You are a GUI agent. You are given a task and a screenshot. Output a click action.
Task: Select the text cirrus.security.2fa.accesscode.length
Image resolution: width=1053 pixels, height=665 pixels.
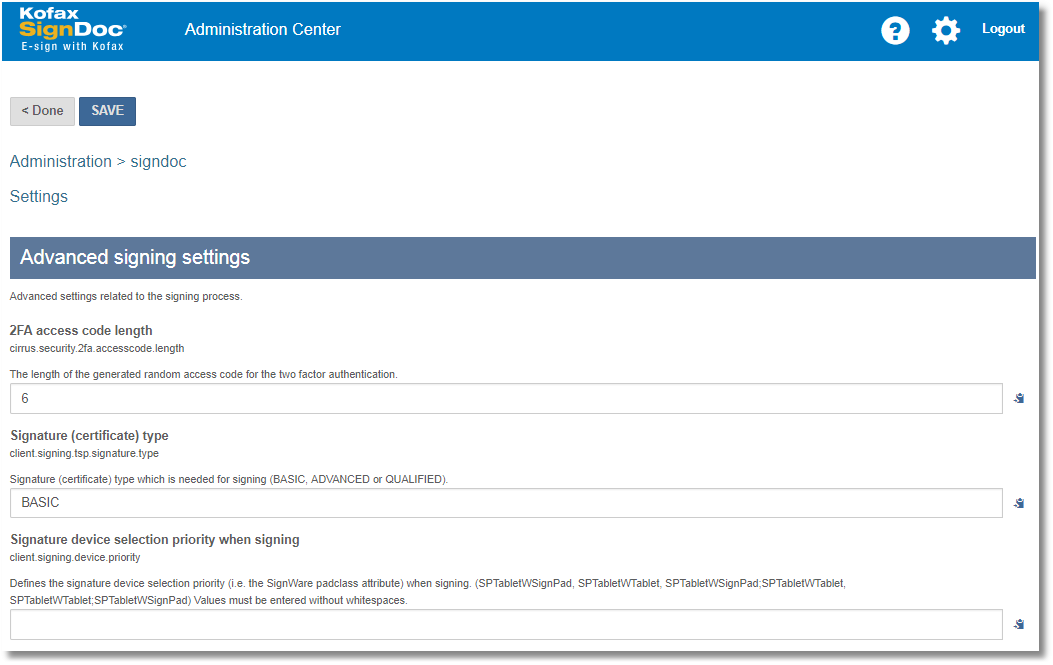pos(97,348)
